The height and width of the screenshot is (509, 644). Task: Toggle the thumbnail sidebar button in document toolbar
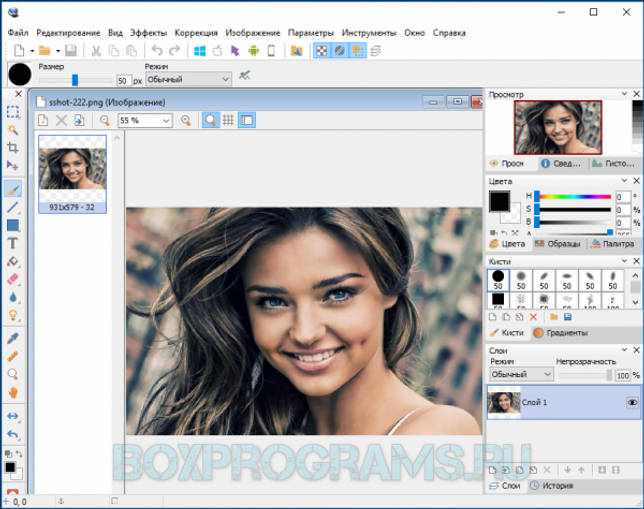tap(247, 120)
